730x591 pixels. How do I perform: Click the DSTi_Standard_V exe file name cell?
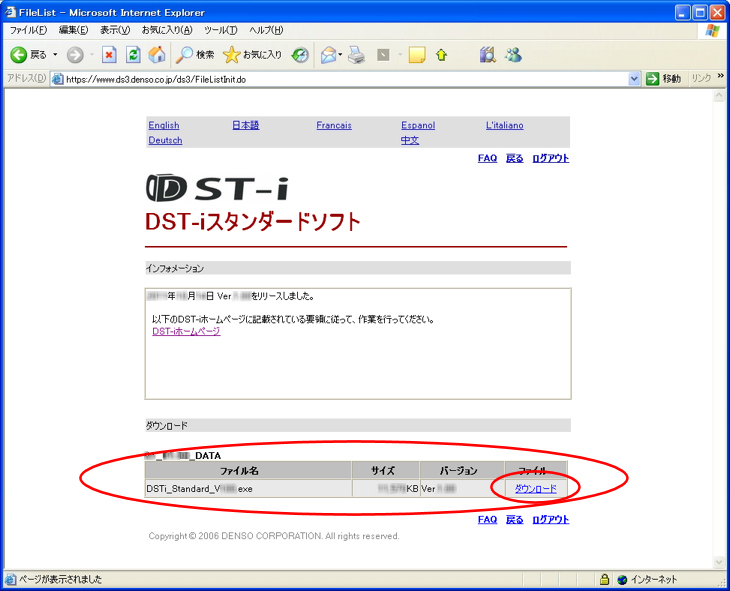[x=248, y=489]
